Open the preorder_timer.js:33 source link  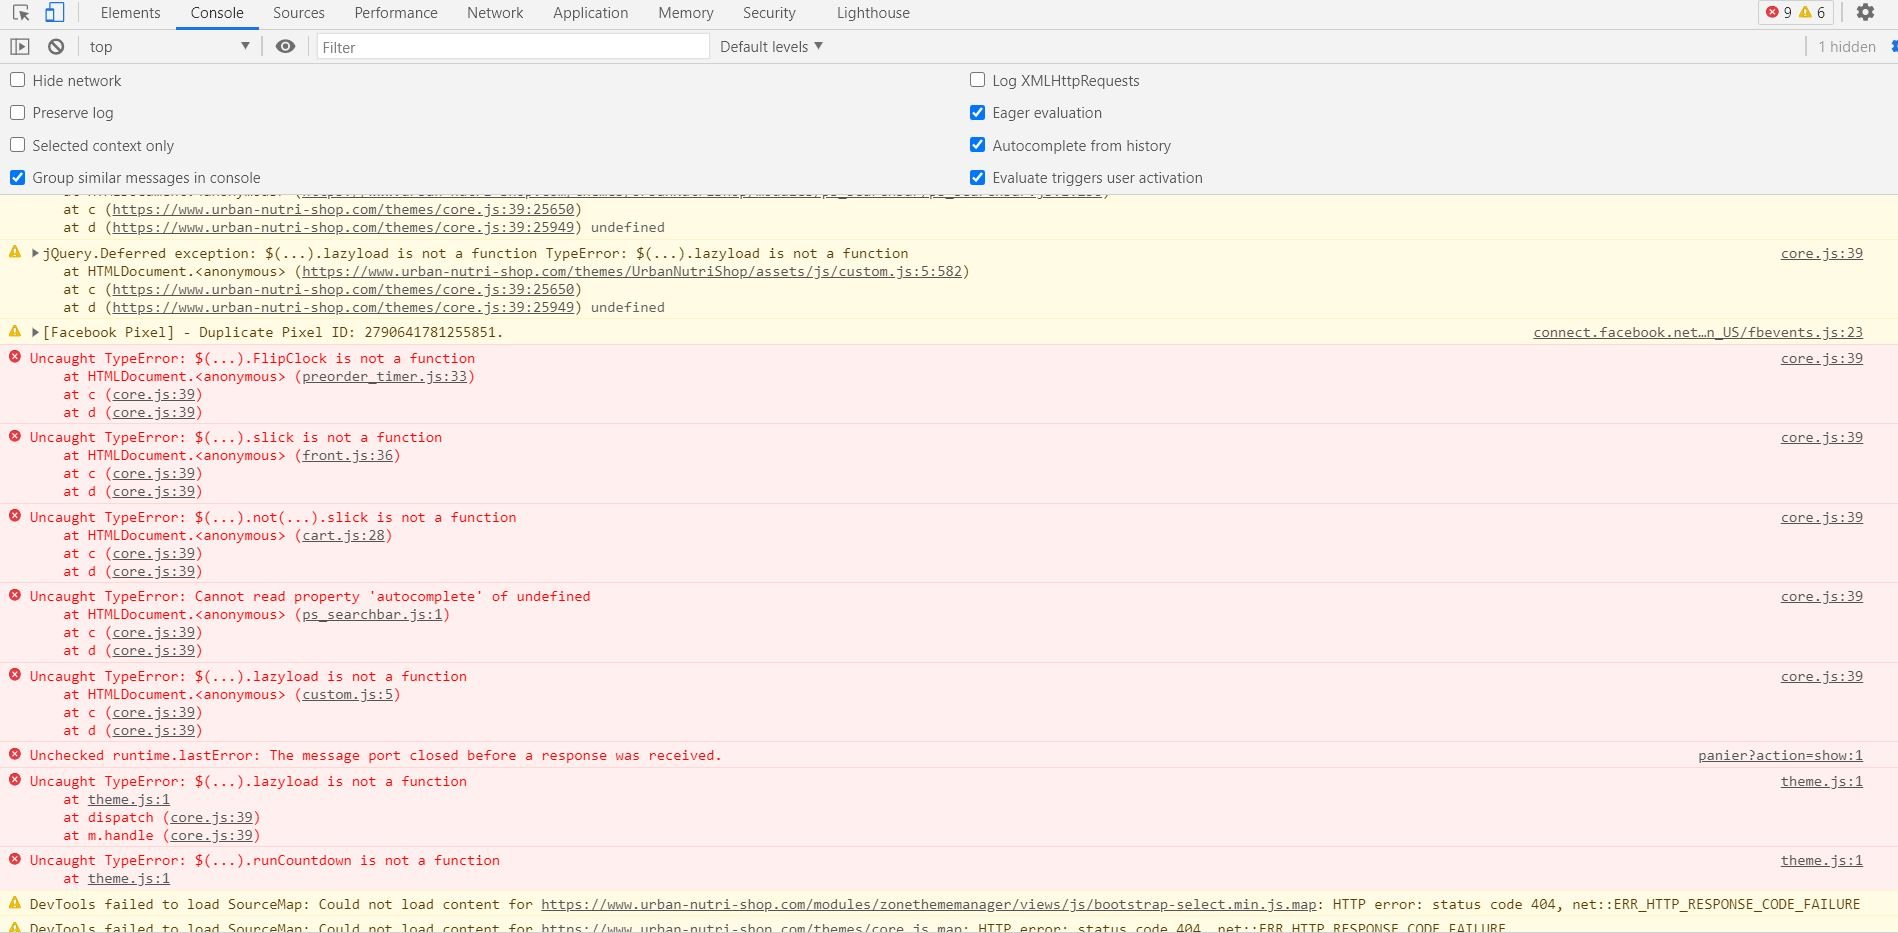click(x=385, y=377)
